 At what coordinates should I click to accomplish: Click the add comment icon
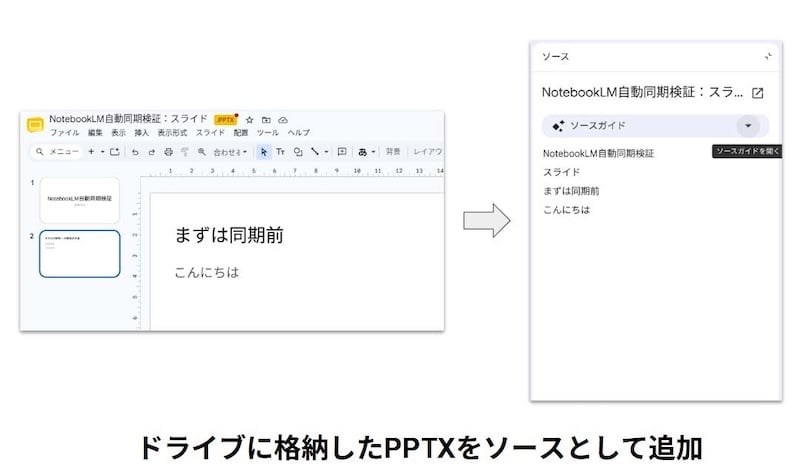[342, 152]
